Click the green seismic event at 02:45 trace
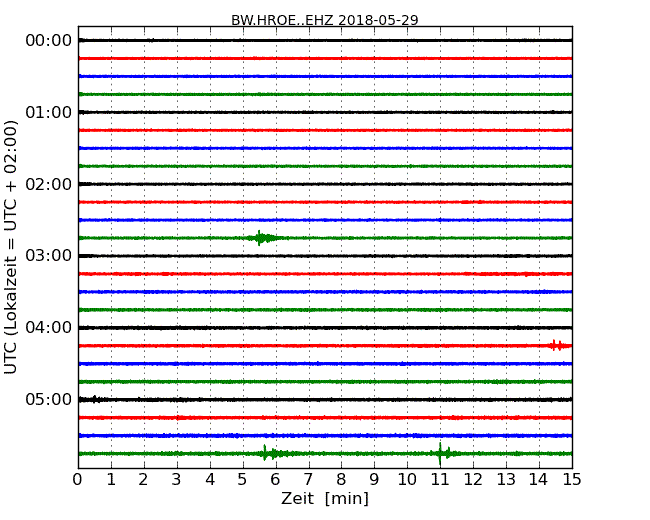 [x=264, y=238]
